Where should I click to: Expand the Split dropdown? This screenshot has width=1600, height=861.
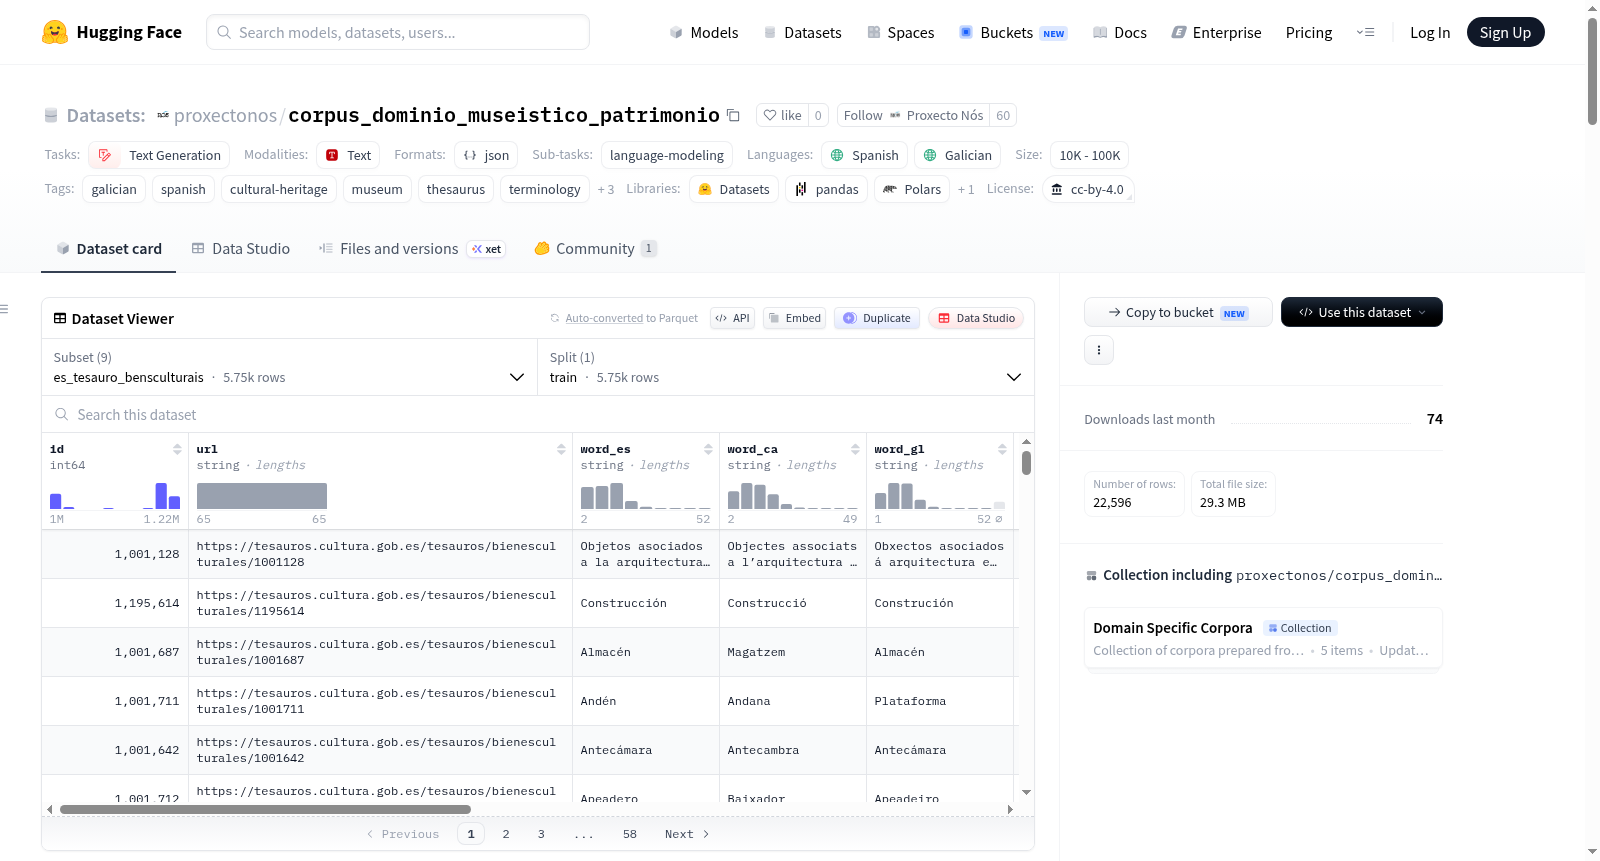pyautogui.click(x=786, y=367)
